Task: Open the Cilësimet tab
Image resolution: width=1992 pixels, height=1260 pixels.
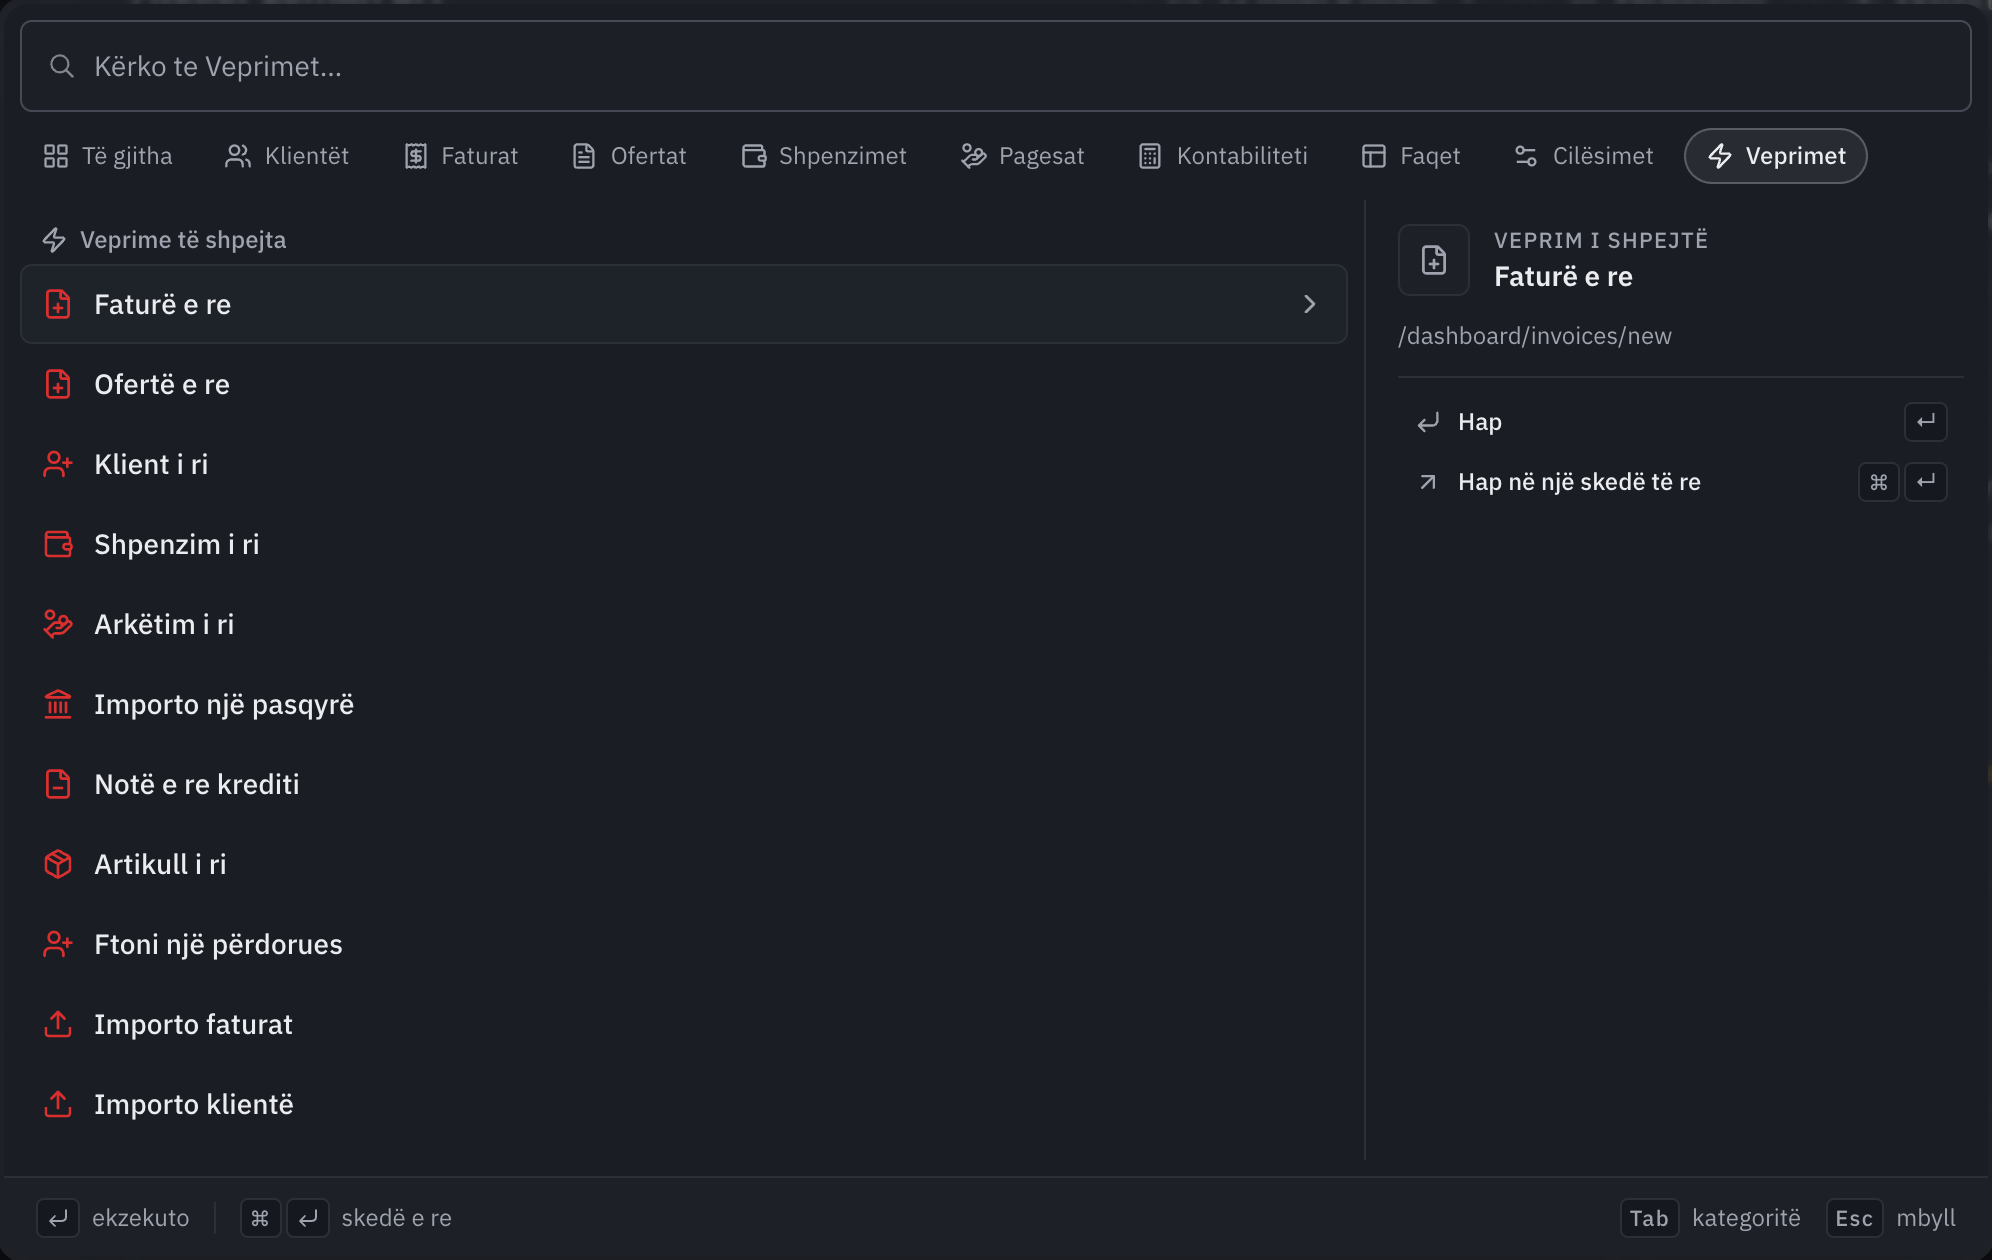Action: click(1583, 156)
